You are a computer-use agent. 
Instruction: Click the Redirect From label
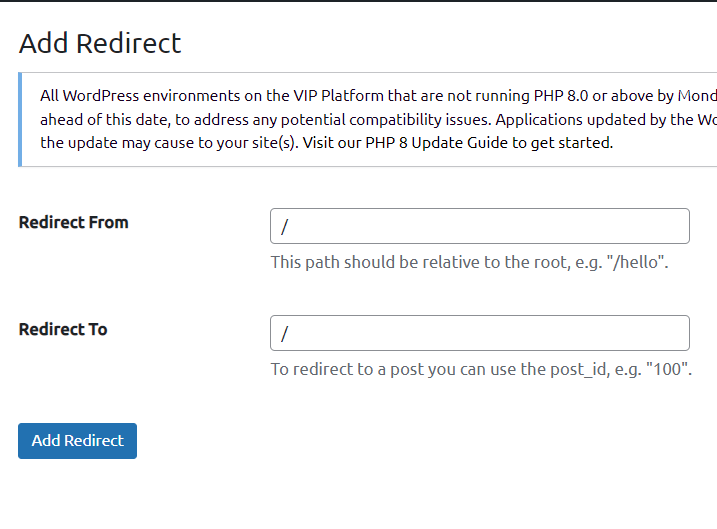(x=74, y=222)
